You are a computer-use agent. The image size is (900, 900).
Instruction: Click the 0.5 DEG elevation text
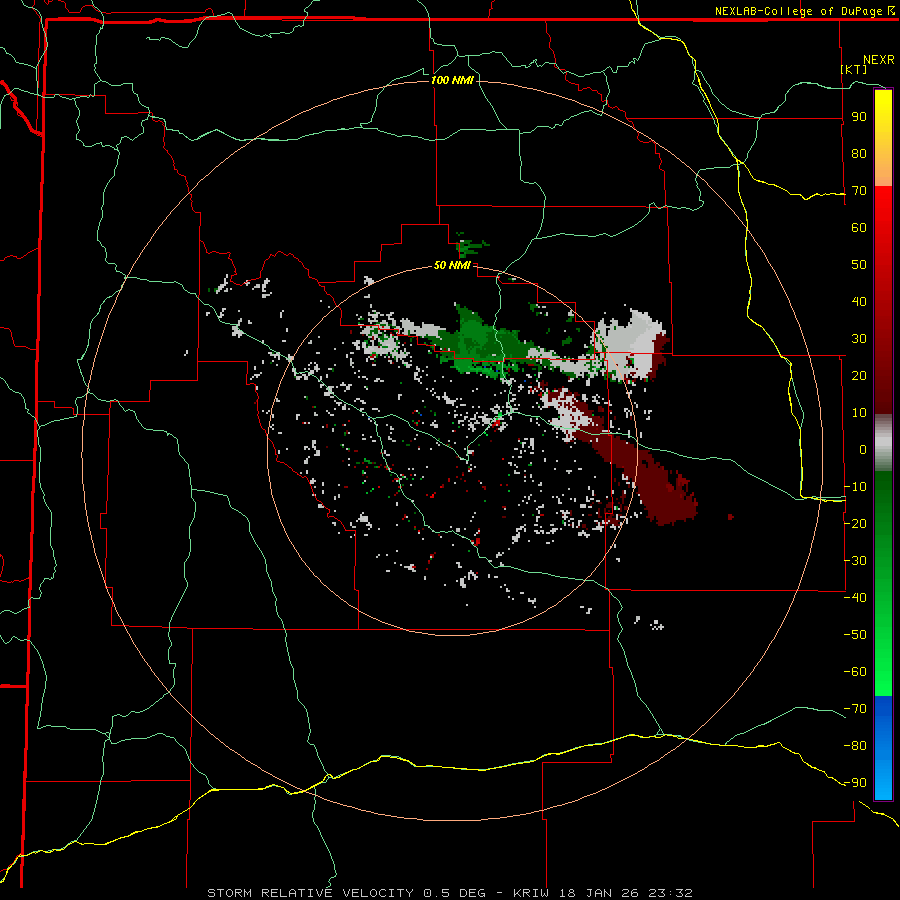coord(455,893)
